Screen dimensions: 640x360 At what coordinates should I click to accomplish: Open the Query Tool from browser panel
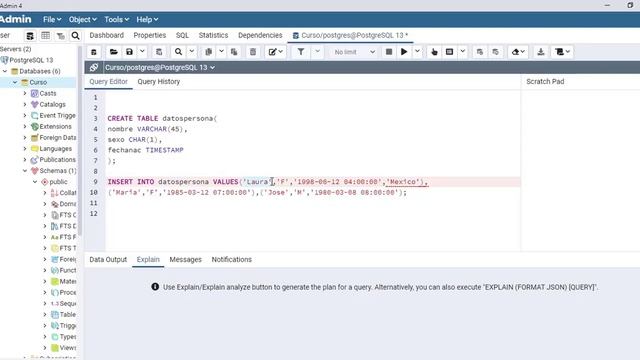pos(30,36)
